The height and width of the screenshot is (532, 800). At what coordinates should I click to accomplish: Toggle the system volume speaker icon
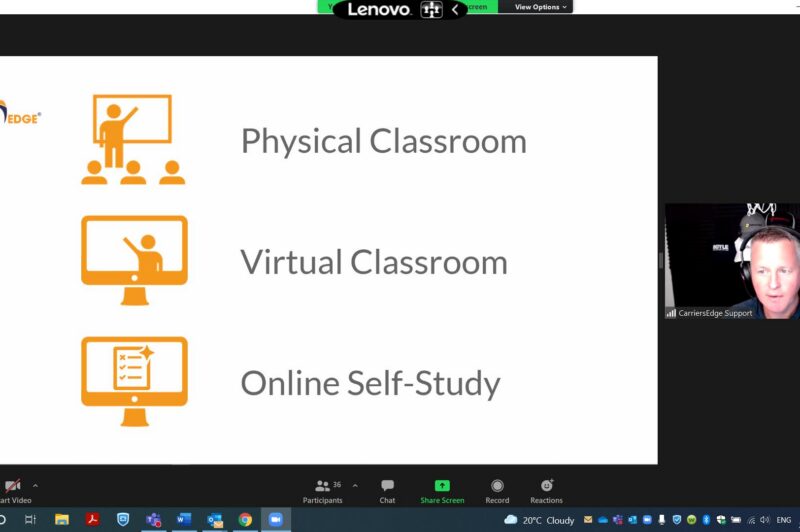(765, 520)
